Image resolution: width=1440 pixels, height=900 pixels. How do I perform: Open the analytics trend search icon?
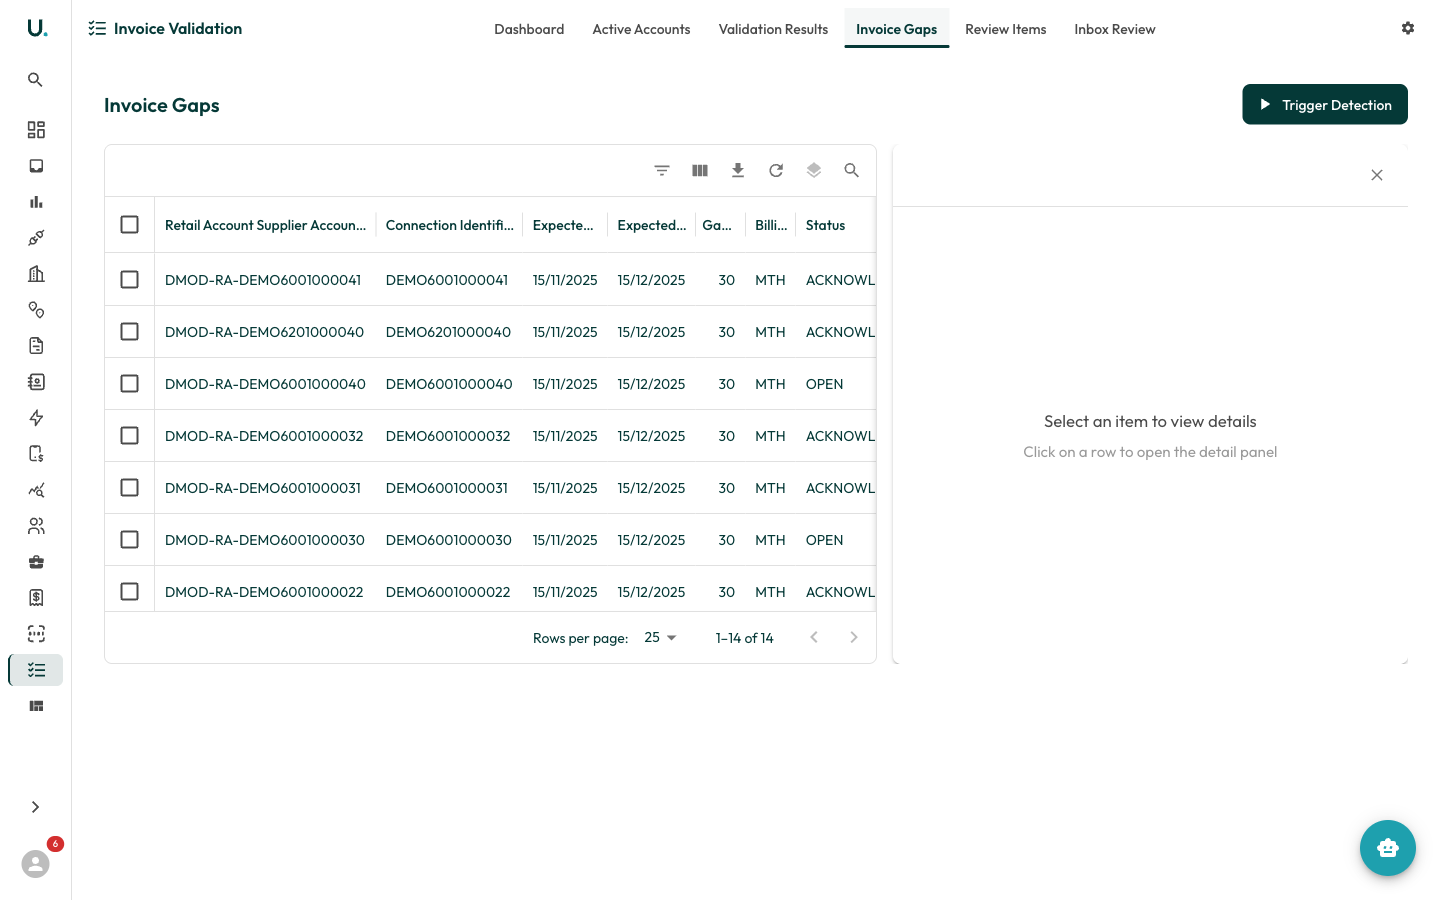coord(36,490)
